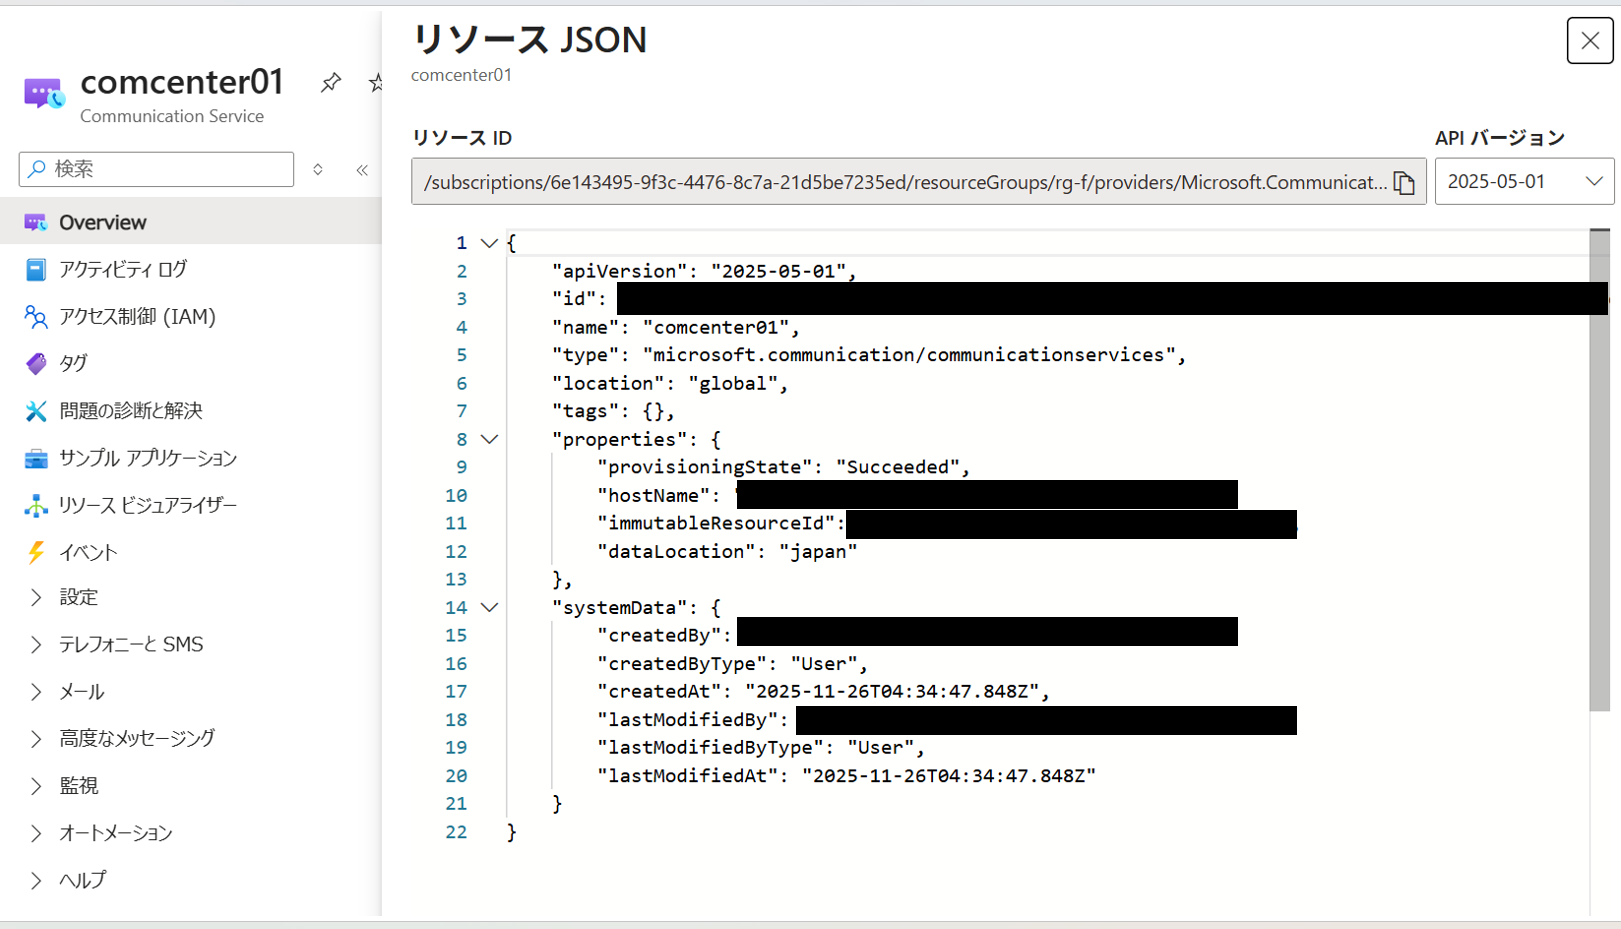The width and height of the screenshot is (1621, 929).
Task: Click the "provisioningState": "Succeeded" line
Action: coord(784,467)
